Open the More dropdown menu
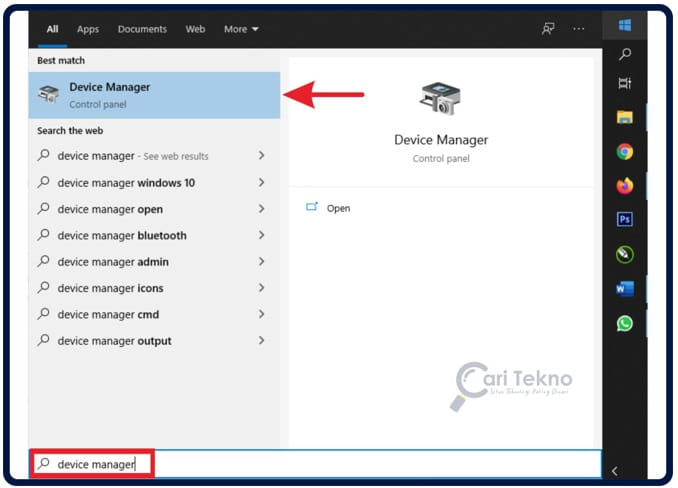The width and height of the screenshot is (678, 488). pyautogui.click(x=241, y=29)
